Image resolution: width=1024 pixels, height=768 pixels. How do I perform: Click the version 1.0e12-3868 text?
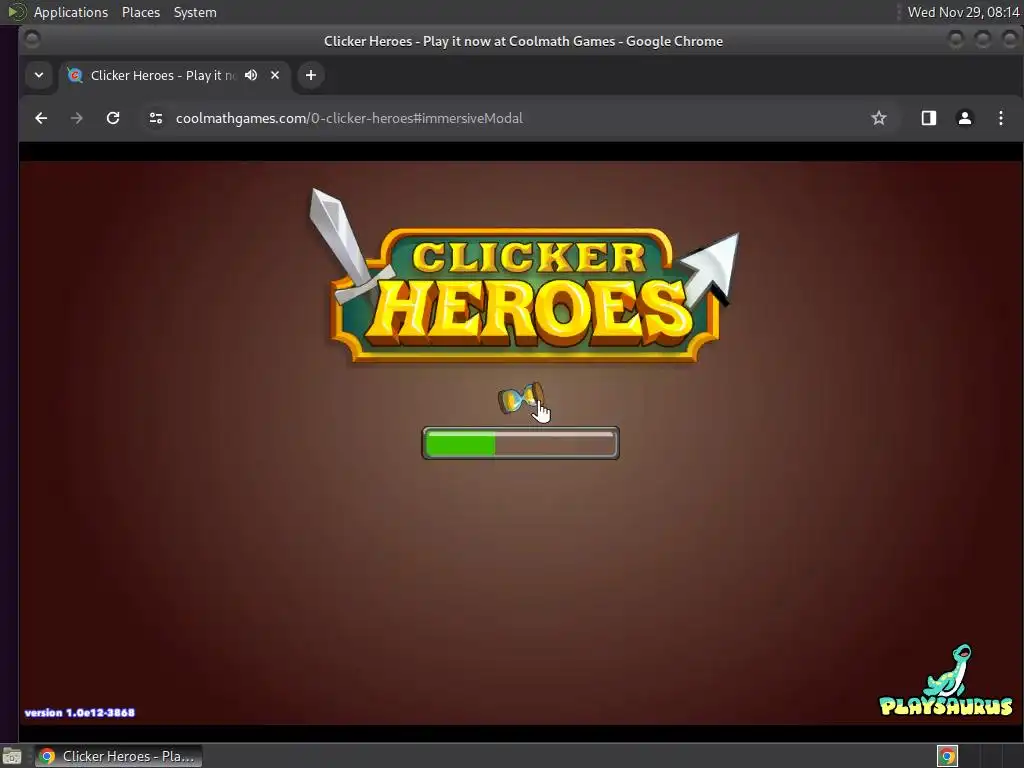click(x=80, y=712)
